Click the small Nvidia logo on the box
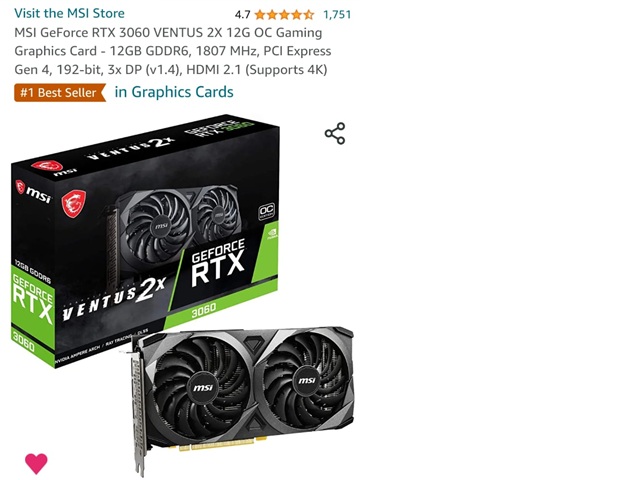The image size is (640, 480). pos(272,233)
